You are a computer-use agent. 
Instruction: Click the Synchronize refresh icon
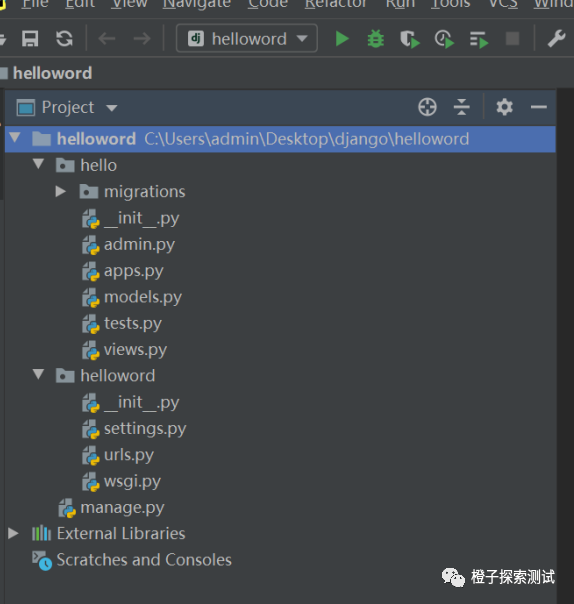point(64,39)
